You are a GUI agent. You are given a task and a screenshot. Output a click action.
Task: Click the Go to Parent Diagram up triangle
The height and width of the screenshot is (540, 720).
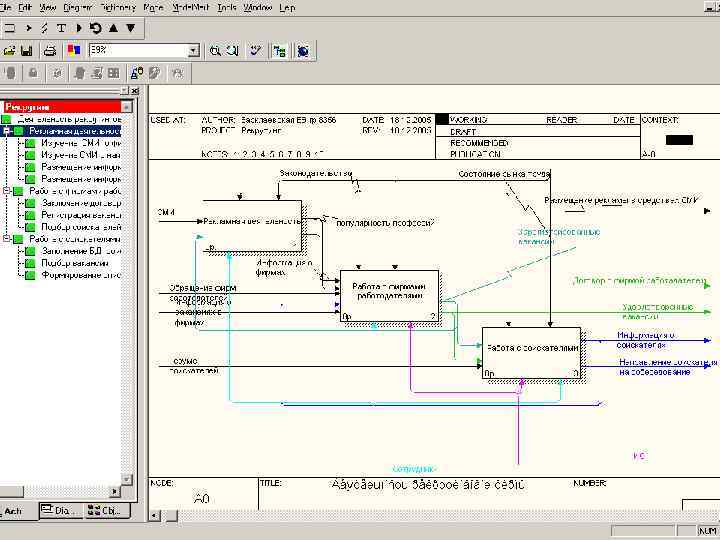[x=112, y=28]
